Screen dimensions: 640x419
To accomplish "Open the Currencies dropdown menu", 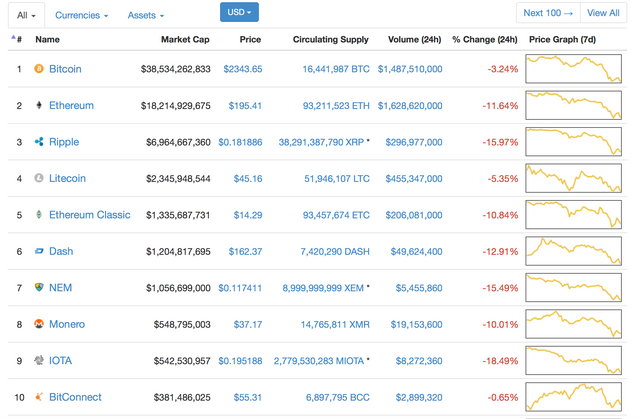I will click(x=82, y=15).
